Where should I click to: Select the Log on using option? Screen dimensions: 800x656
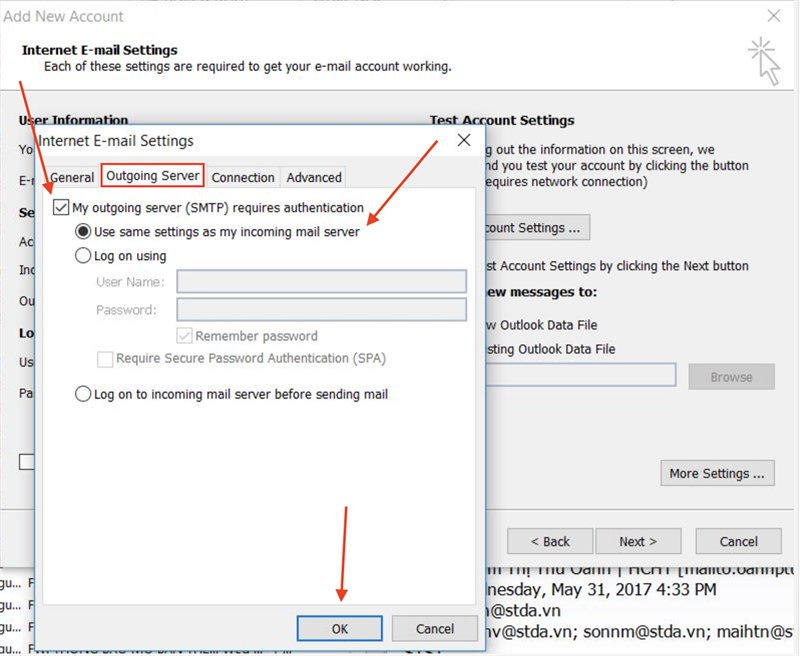pos(83,256)
